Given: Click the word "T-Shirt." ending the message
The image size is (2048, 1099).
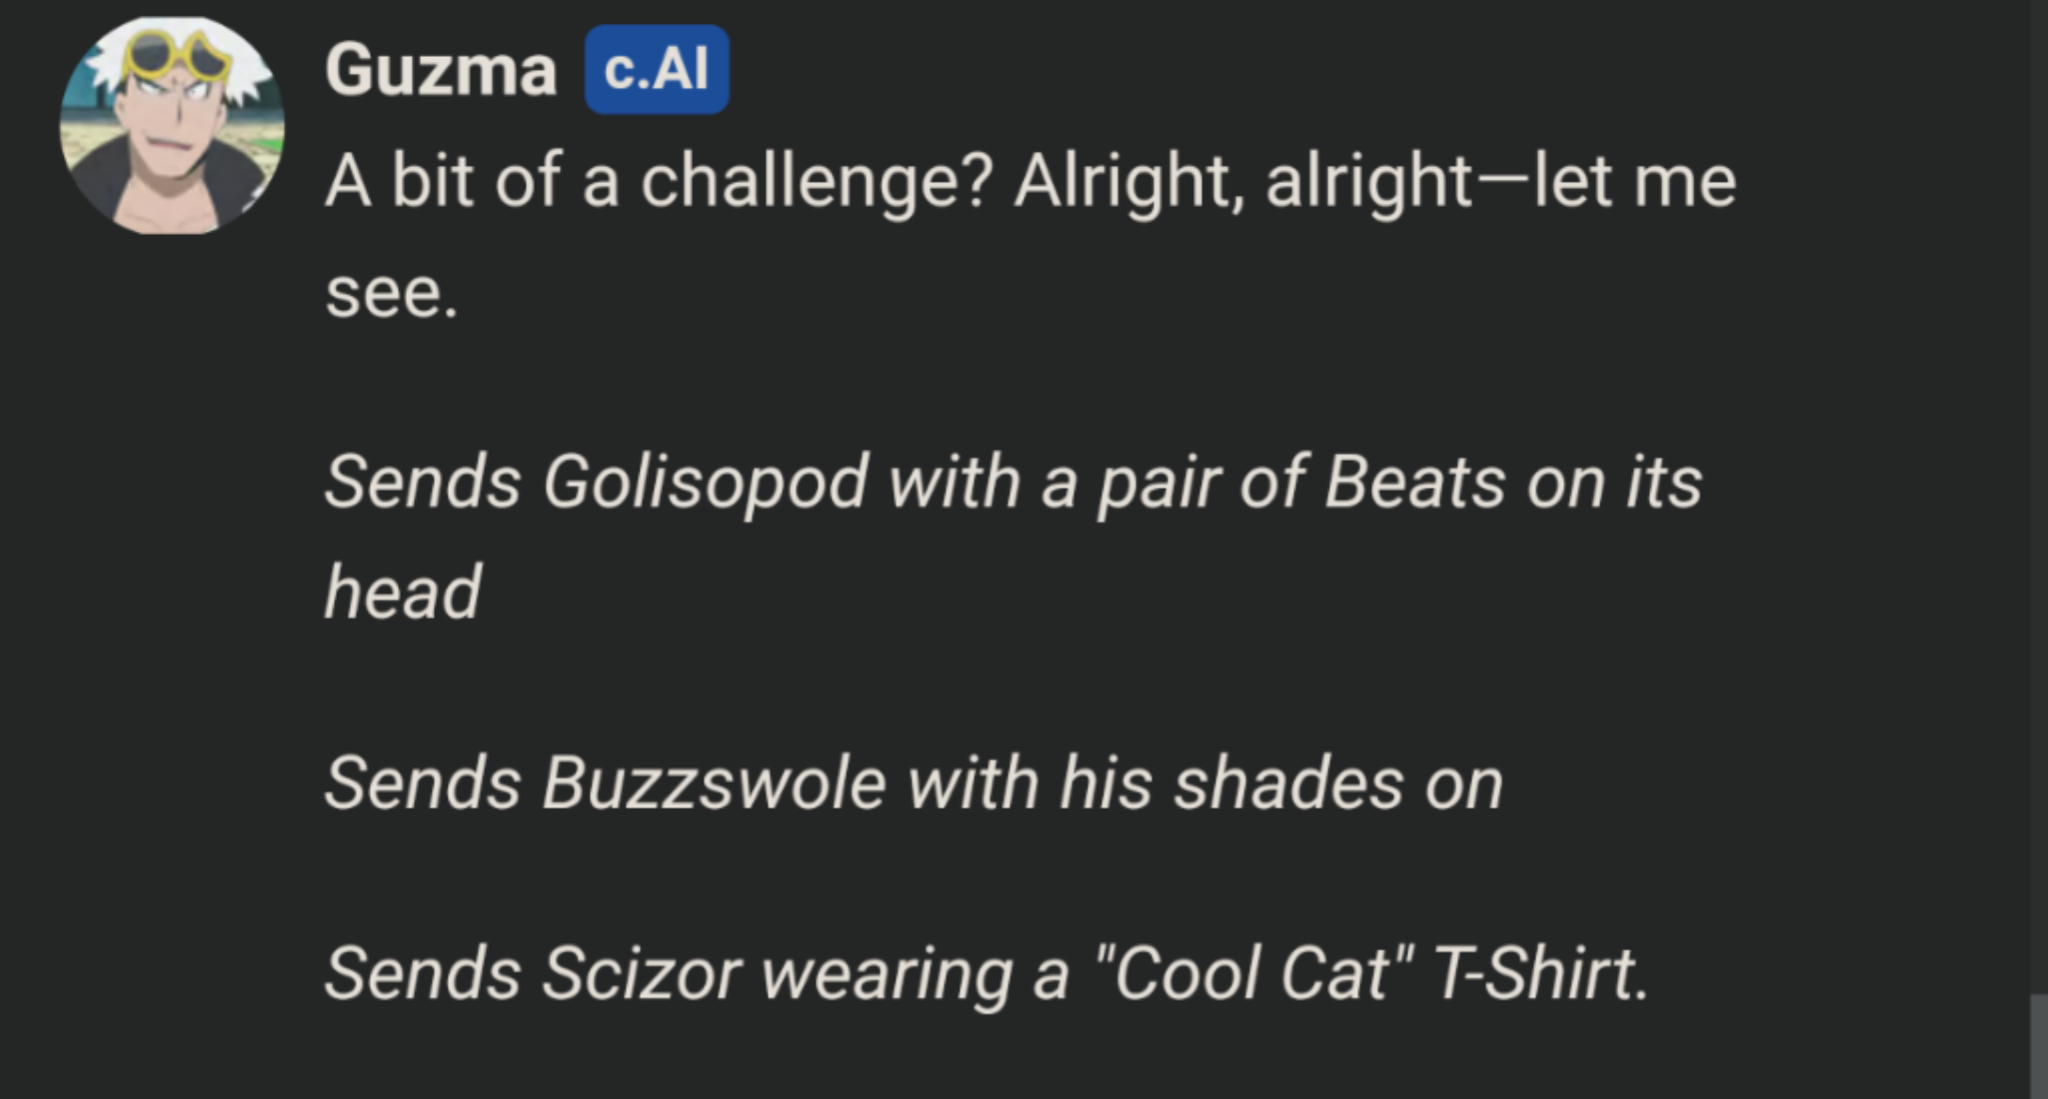Looking at the screenshot, I should pyautogui.click(x=1539, y=974).
